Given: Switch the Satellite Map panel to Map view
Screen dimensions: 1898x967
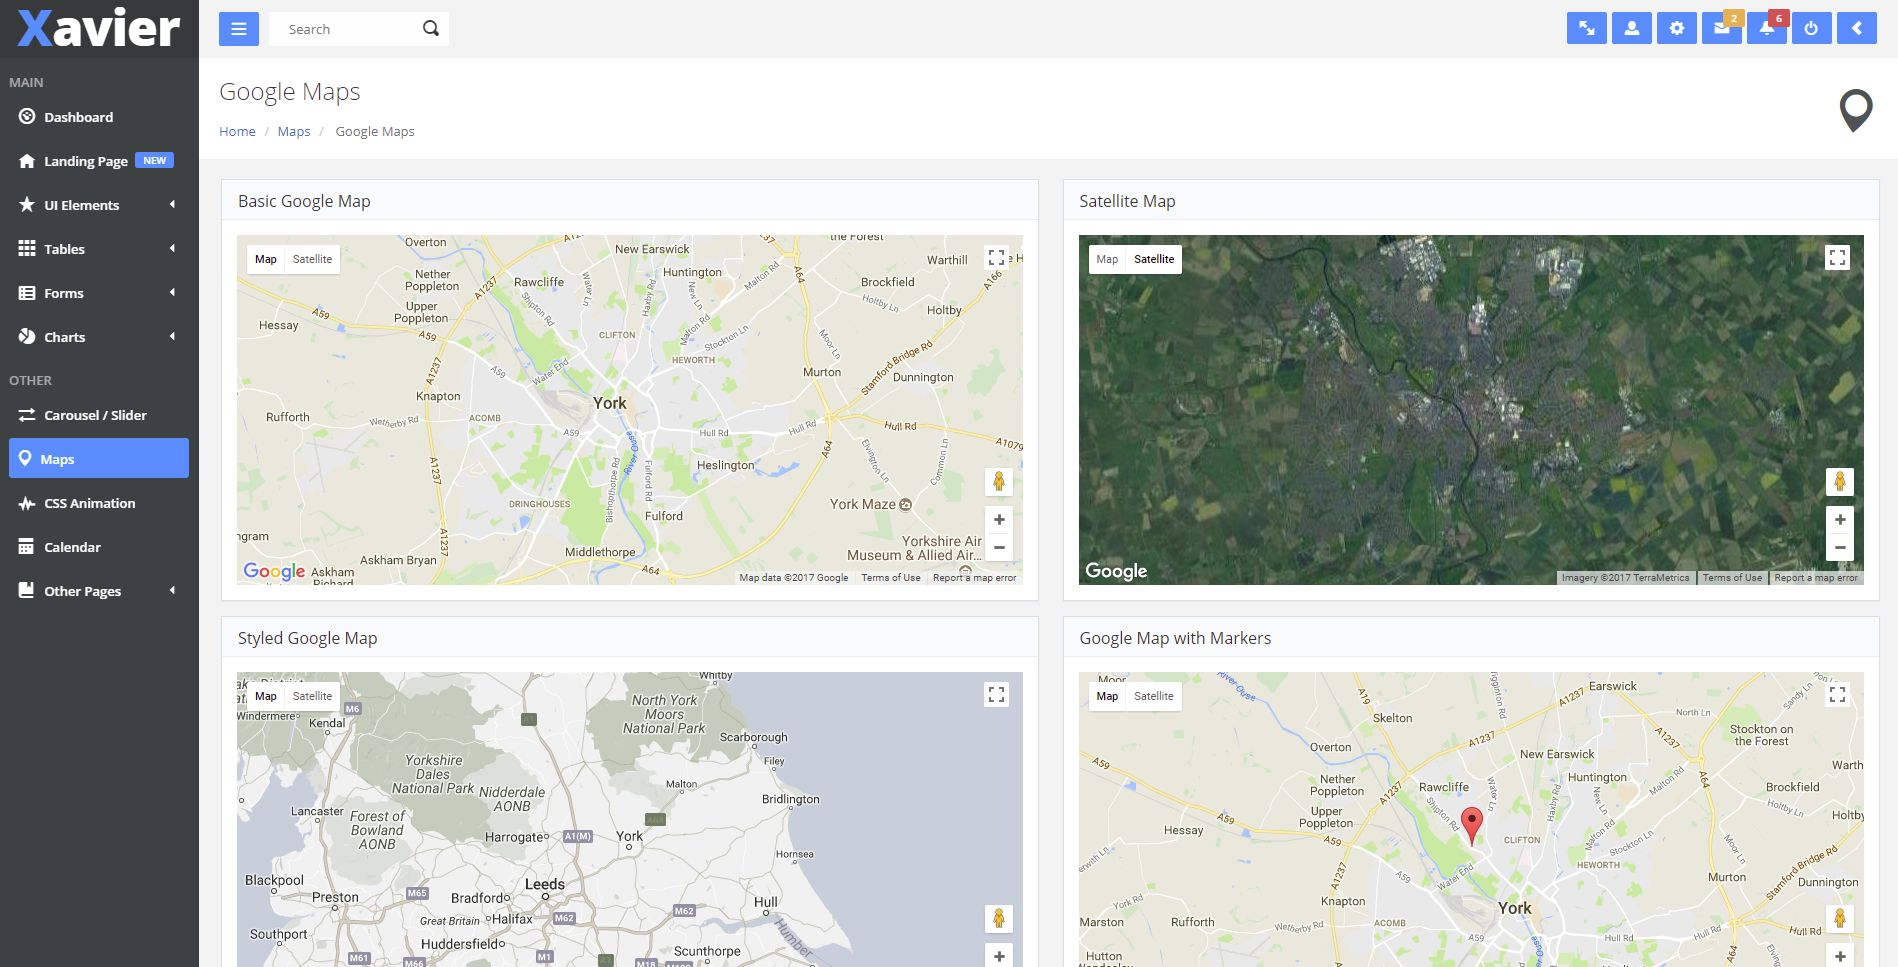Looking at the screenshot, I should [x=1107, y=259].
